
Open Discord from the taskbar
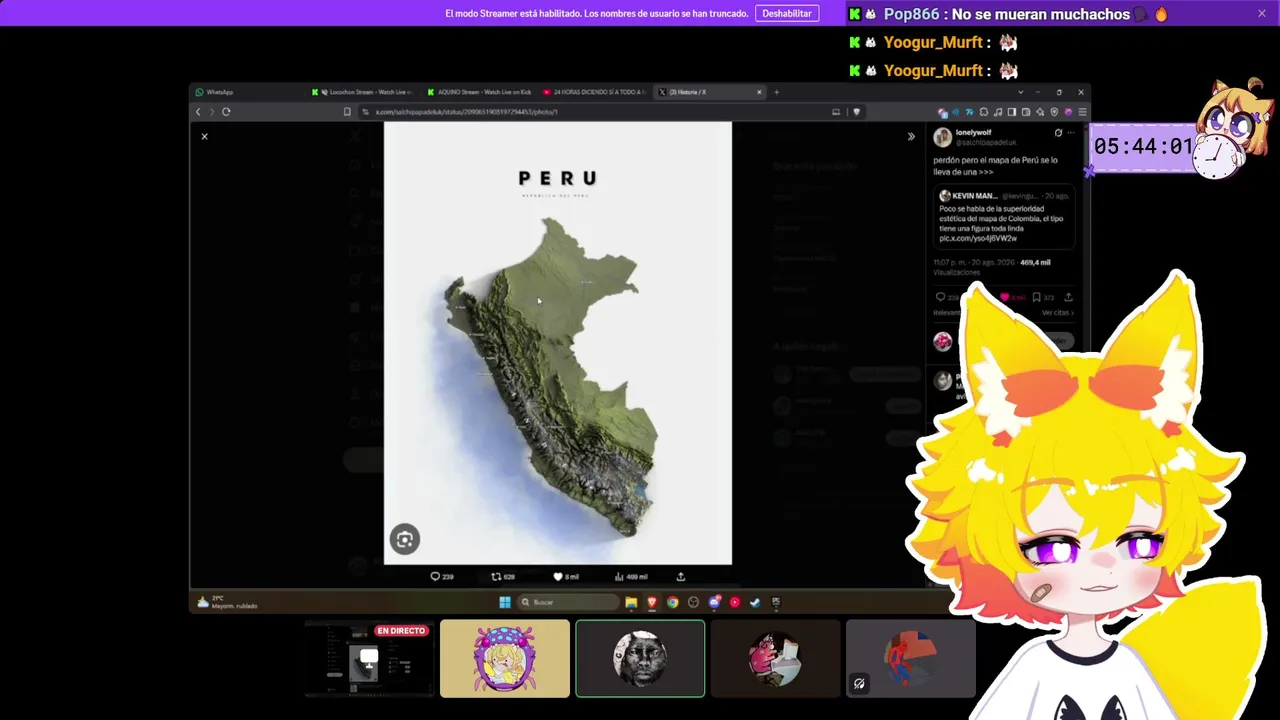714,602
